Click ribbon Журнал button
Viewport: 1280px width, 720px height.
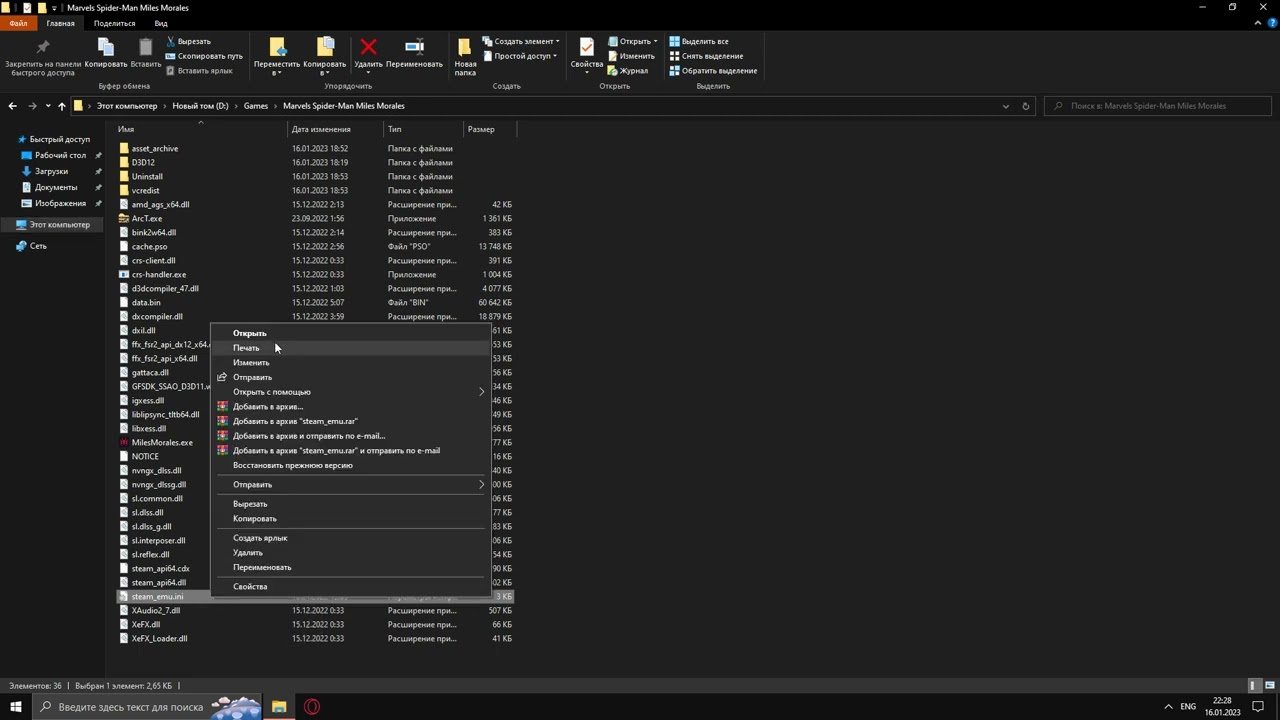click(628, 71)
